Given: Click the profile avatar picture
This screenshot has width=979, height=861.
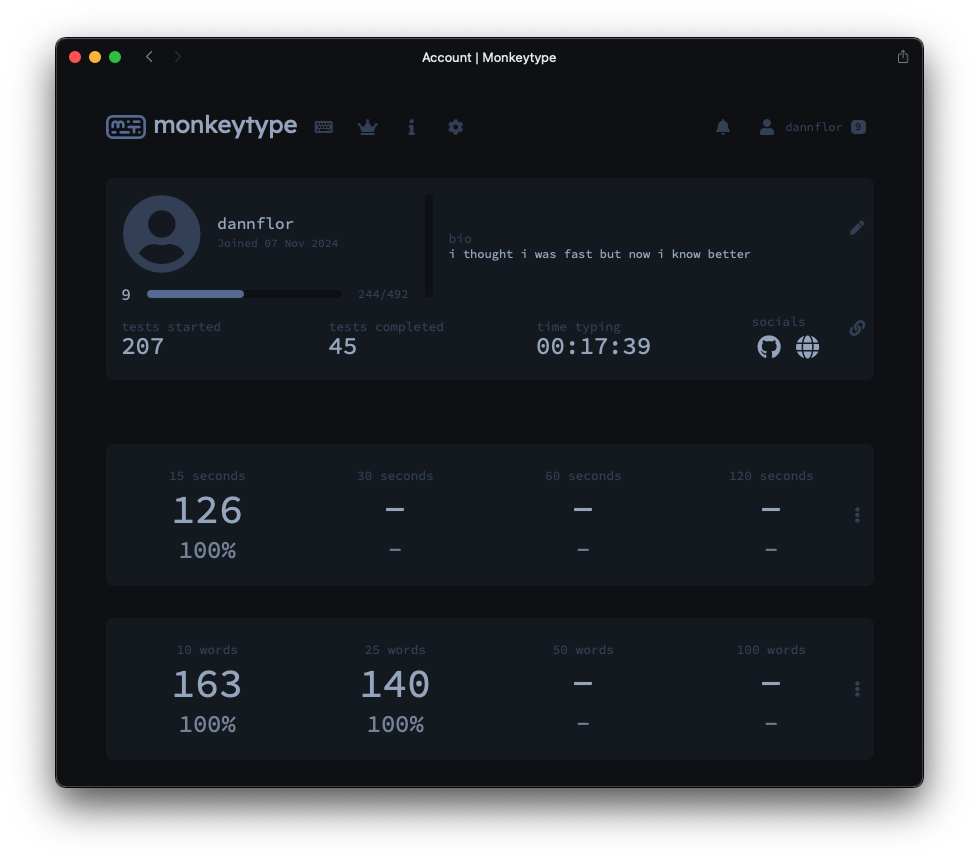Looking at the screenshot, I should (x=161, y=234).
